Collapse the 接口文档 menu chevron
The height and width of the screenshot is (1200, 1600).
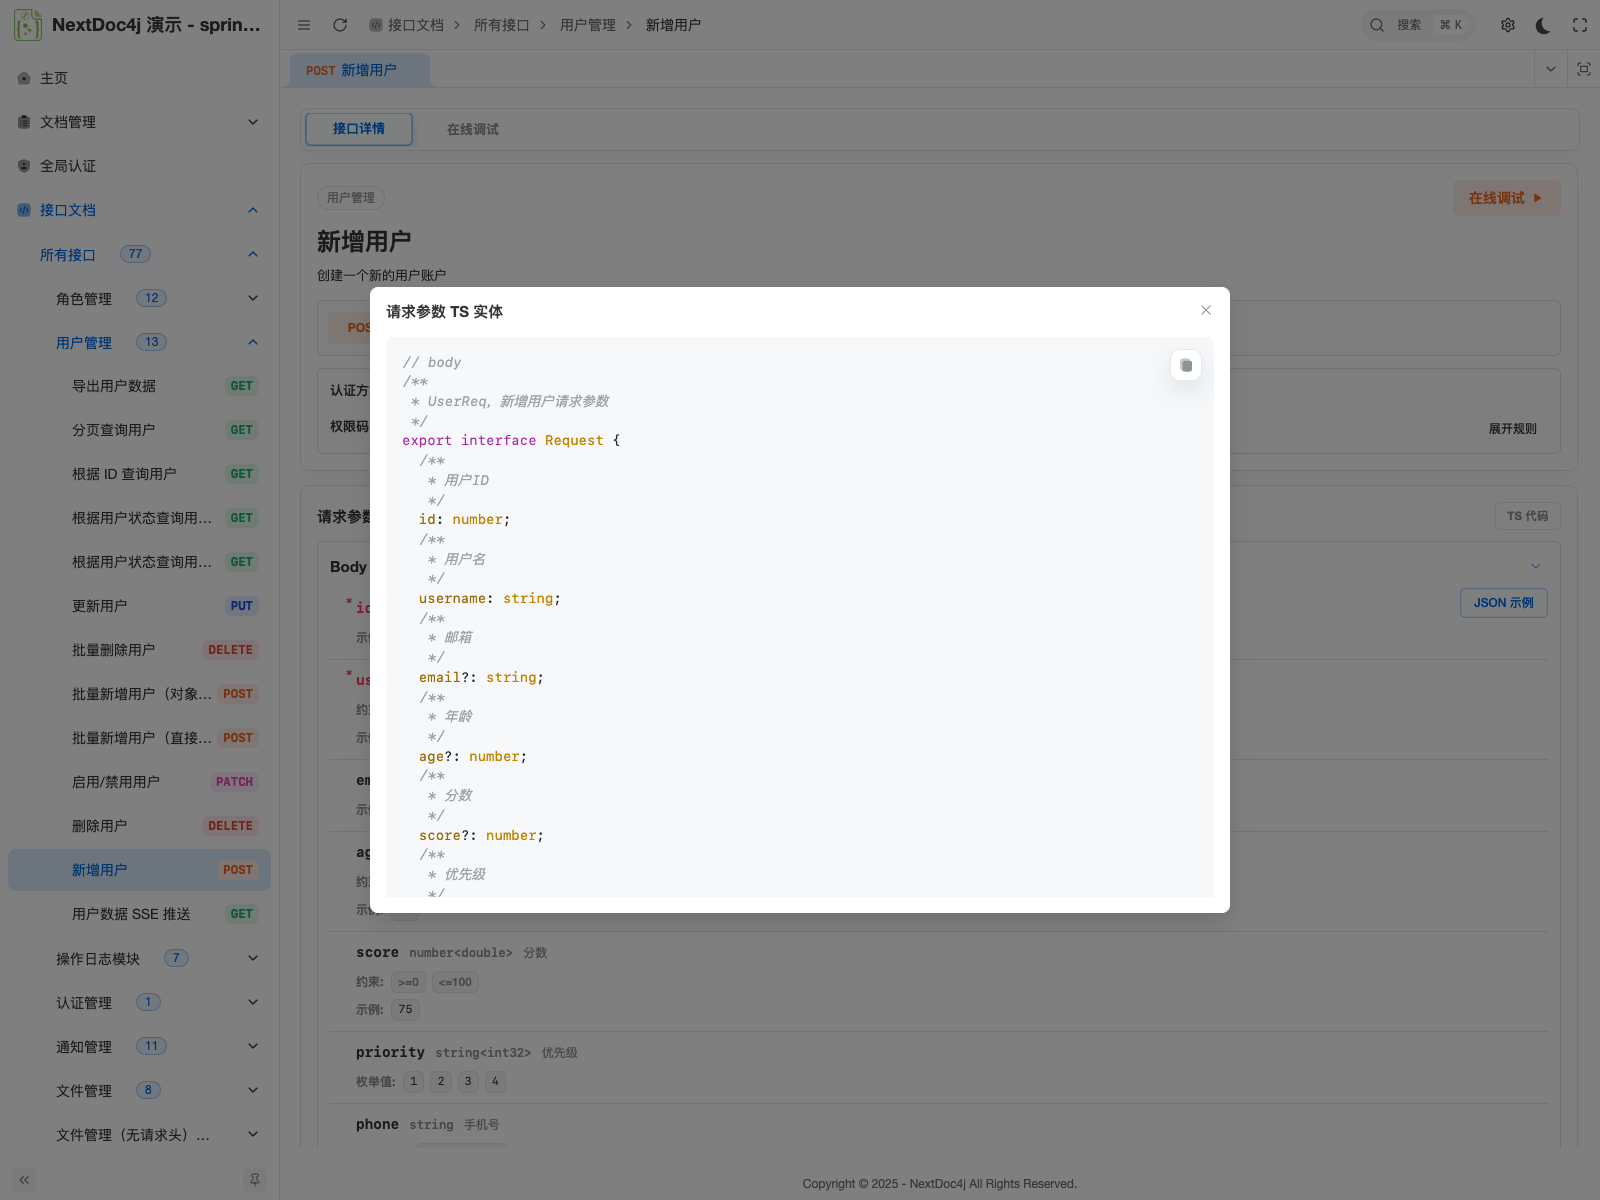253,210
